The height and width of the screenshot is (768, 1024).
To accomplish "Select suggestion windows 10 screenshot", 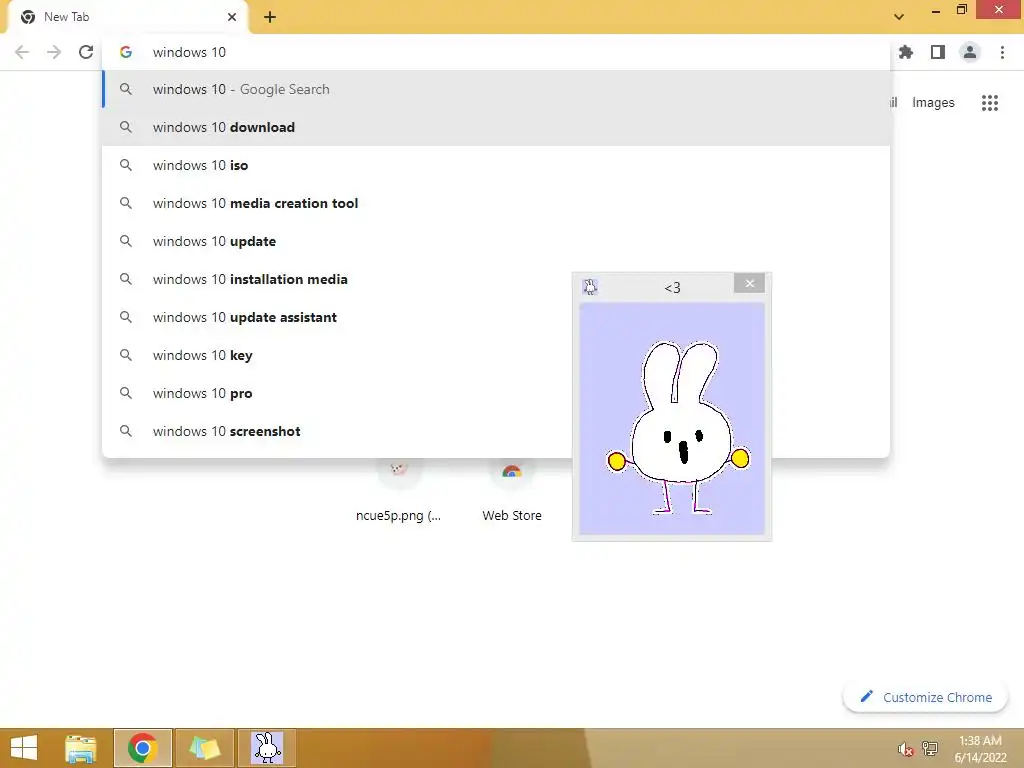I will (496, 431).
